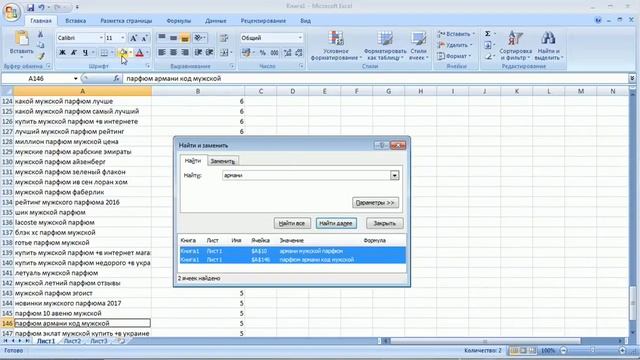Click the large Paste (Вставить) clipboard icon

click(x=21, y=38)
